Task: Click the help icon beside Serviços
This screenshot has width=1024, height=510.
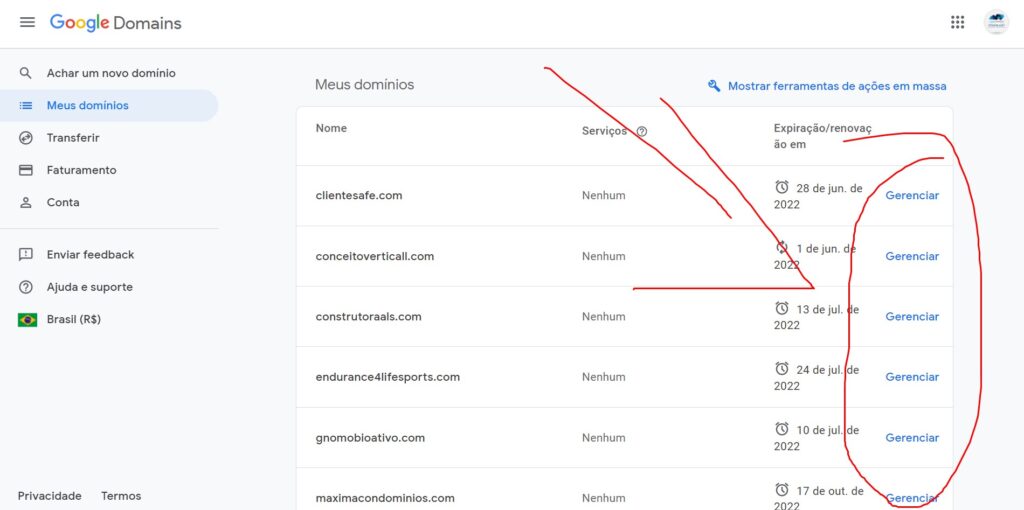Action: 641,131
